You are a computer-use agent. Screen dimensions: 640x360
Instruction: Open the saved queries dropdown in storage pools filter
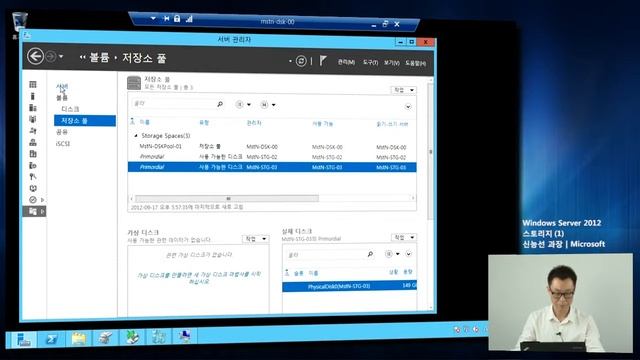pos(268,105)
